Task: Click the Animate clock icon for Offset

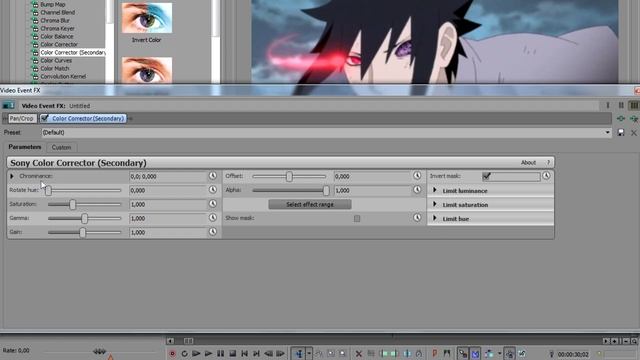Action: tap(417, 176)
